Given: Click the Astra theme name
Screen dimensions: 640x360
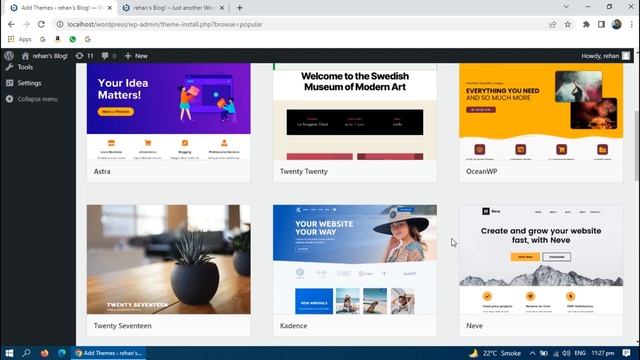Looking at the screenshot, I should coord(102,171).
